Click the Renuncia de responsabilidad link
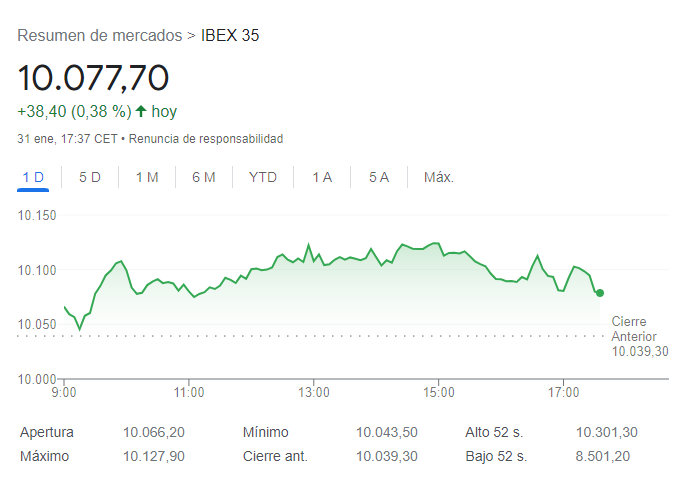The image size is (694, 477). tap(206, 139)
